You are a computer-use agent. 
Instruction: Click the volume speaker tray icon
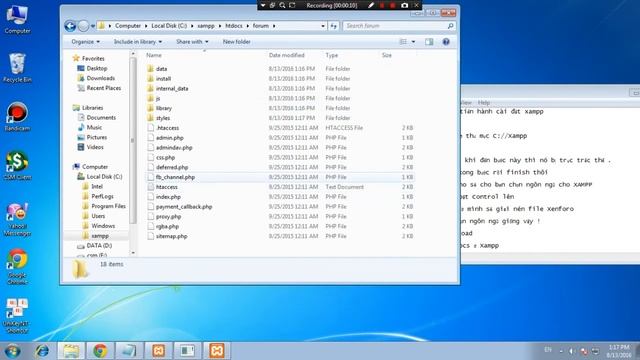coord(571,351)
